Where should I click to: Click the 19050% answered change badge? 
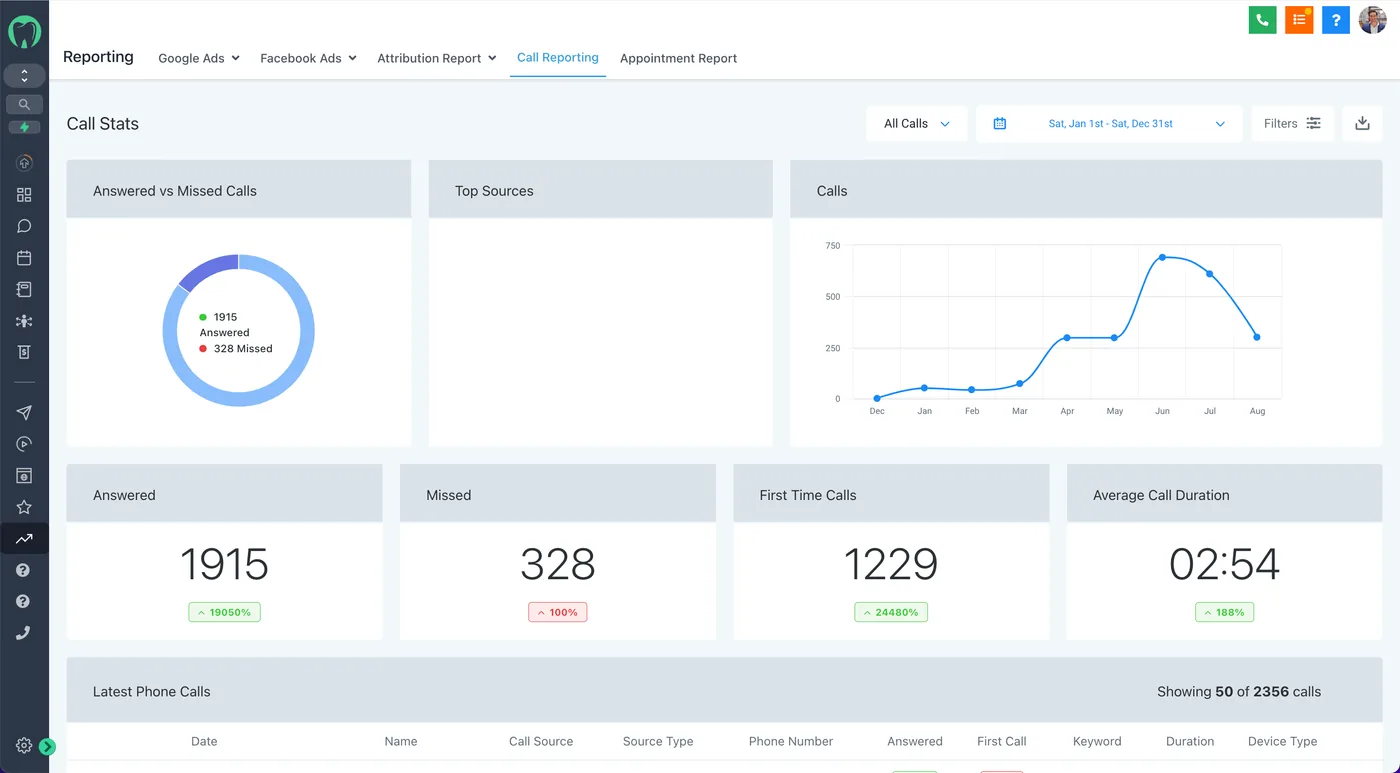point(224,612)
